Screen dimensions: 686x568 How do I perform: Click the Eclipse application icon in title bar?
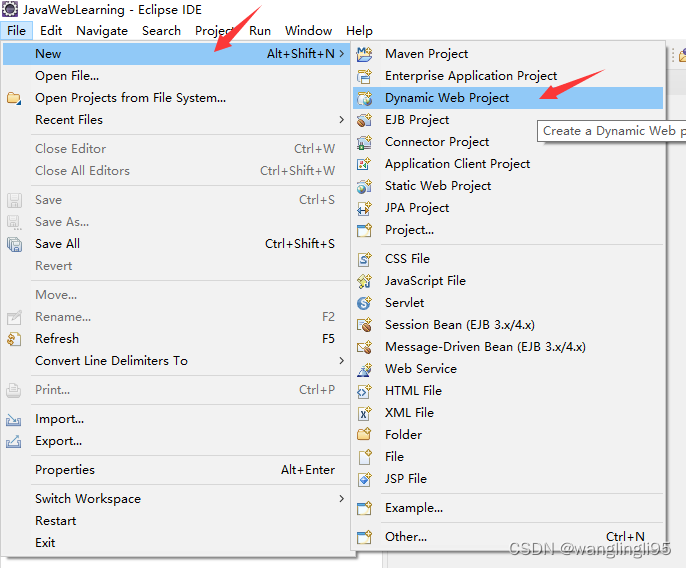coord(10,9)
